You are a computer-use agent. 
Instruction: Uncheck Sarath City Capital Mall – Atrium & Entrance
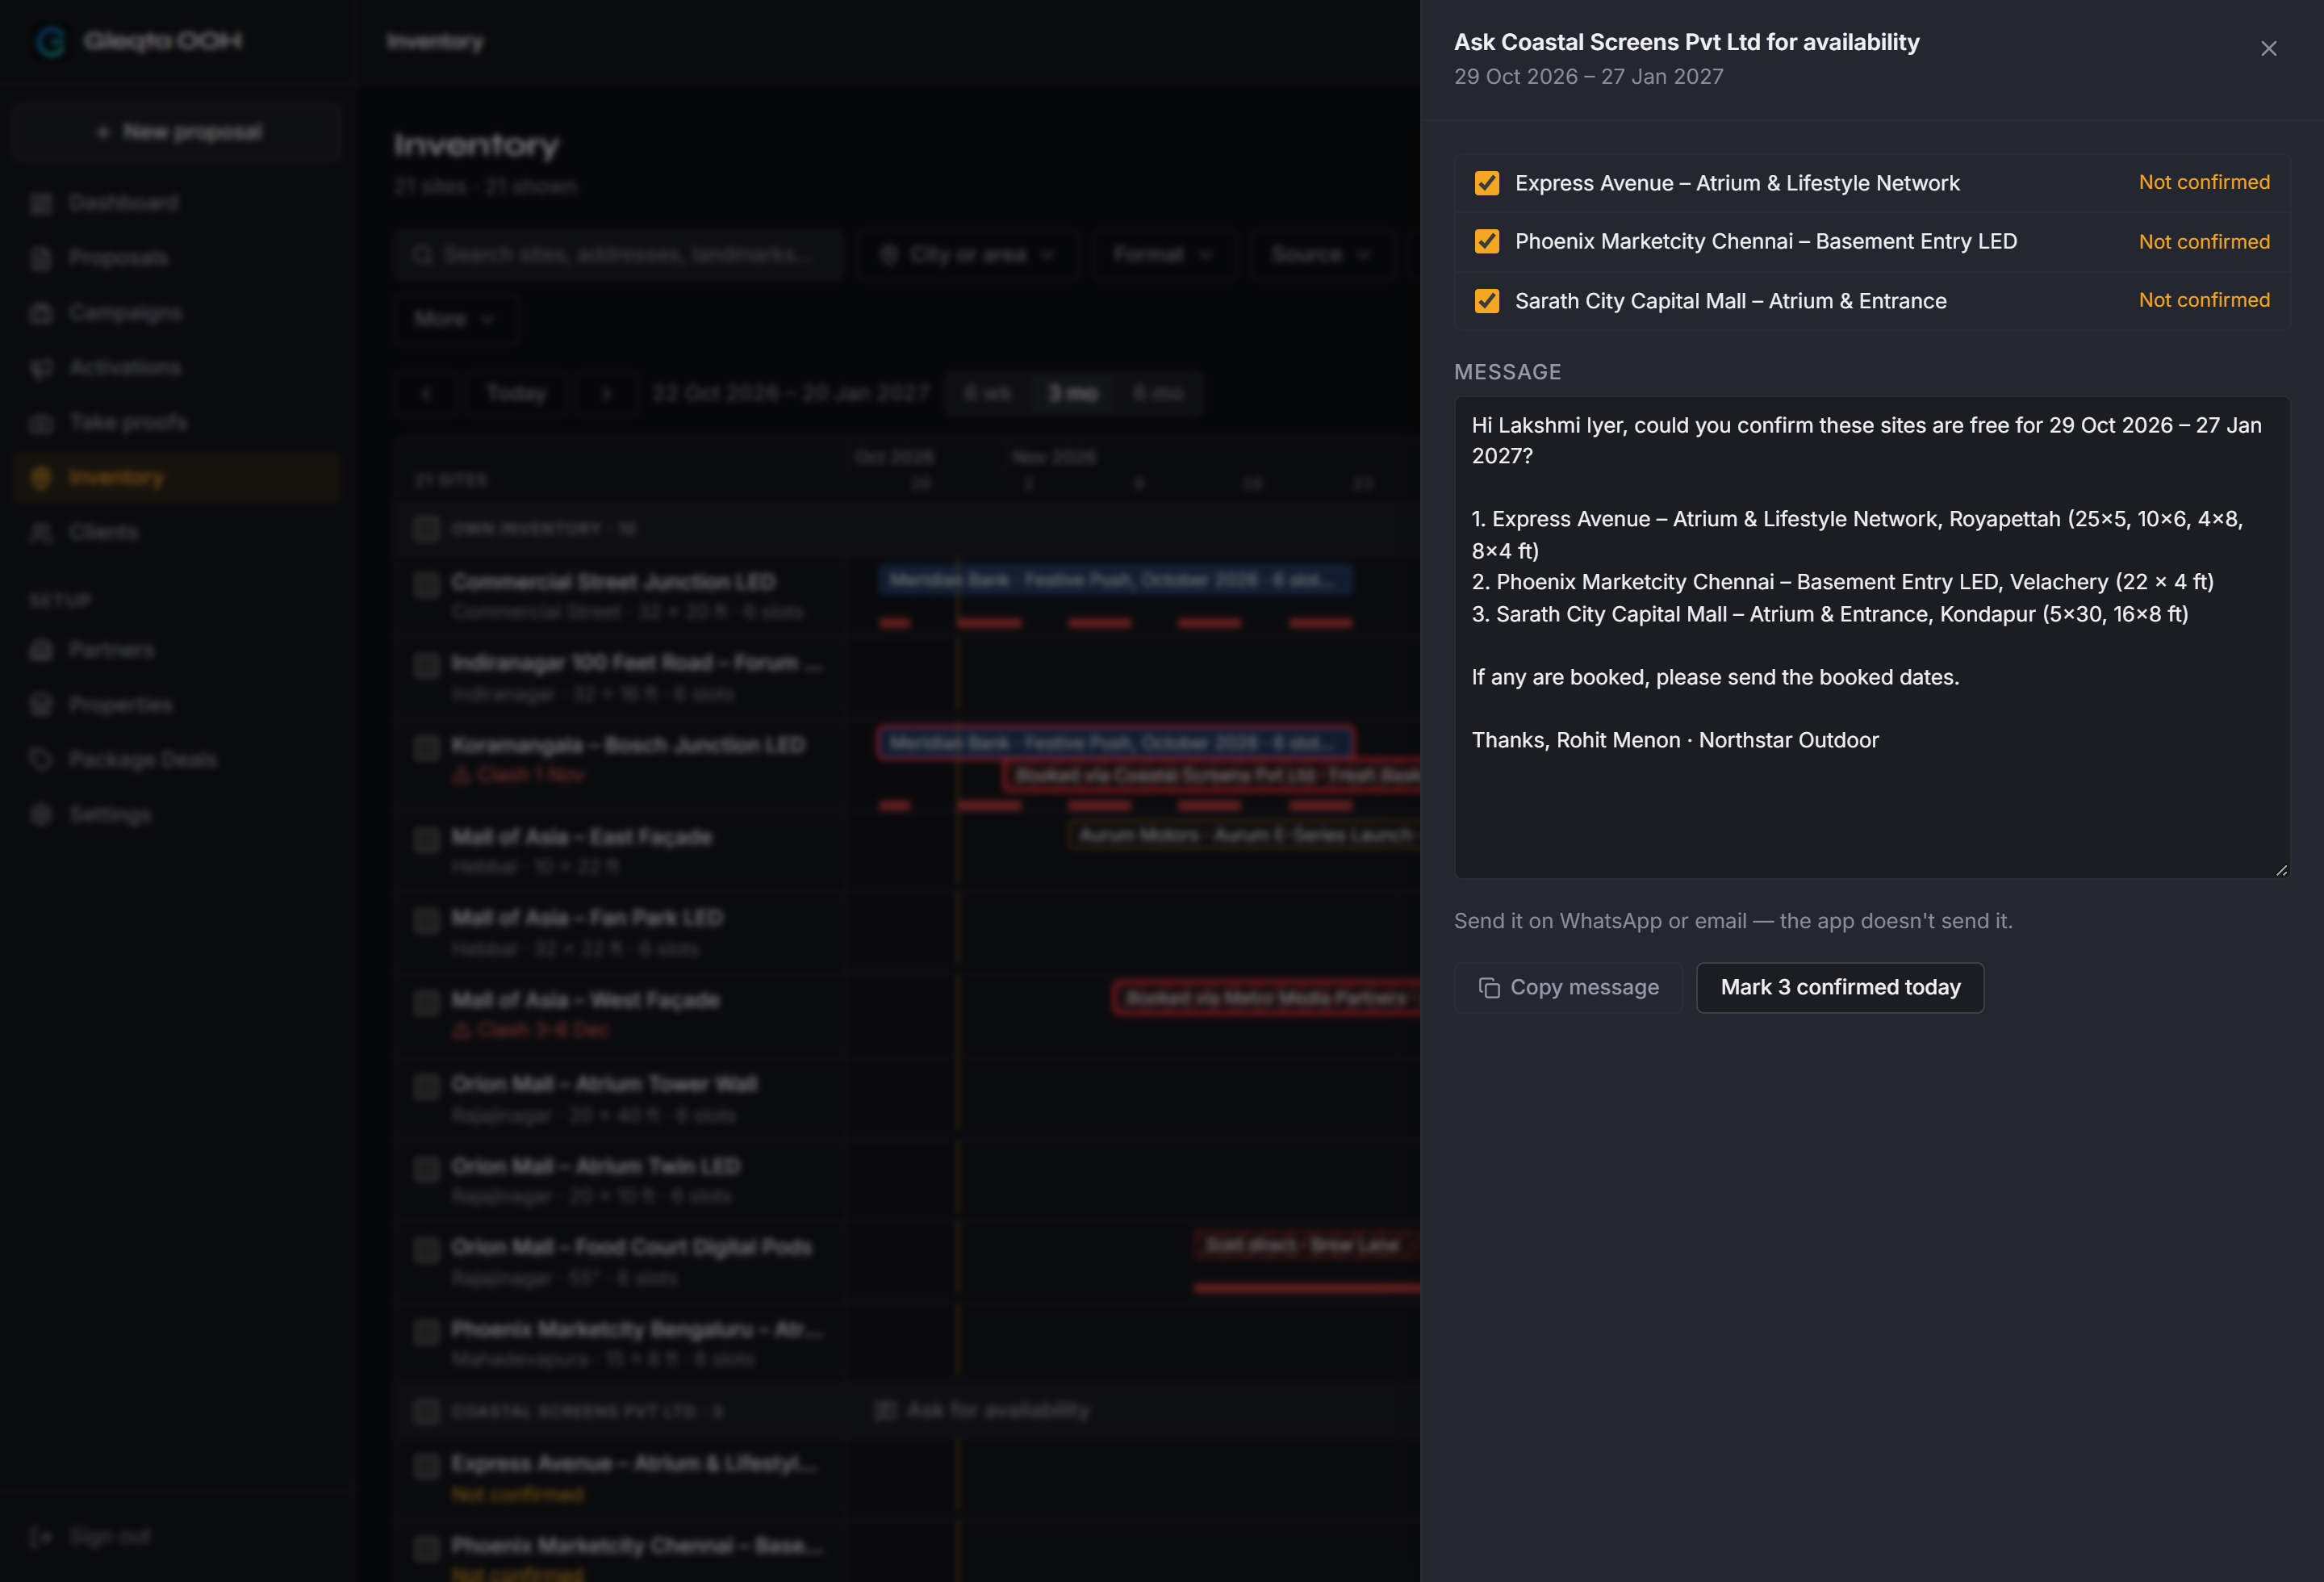(x=1486, y=301)
